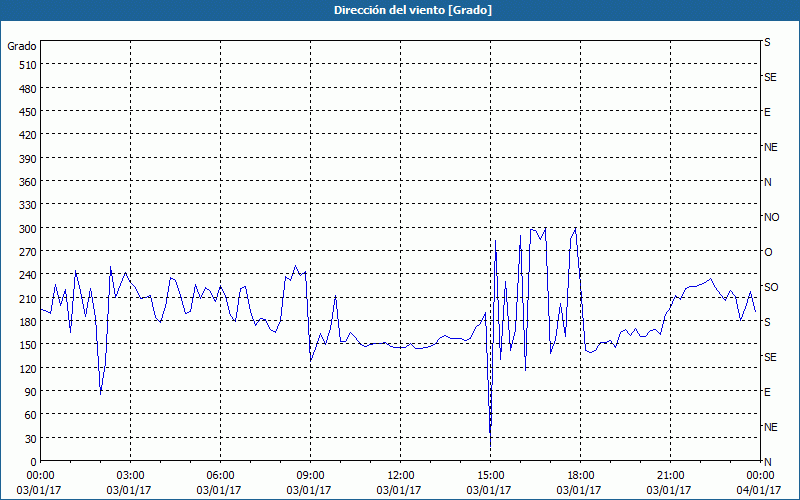Click the 21:00 time label on x-axis
Image resolution: width=800 pixels, height=500 pixels.
(x=670, y=476)
